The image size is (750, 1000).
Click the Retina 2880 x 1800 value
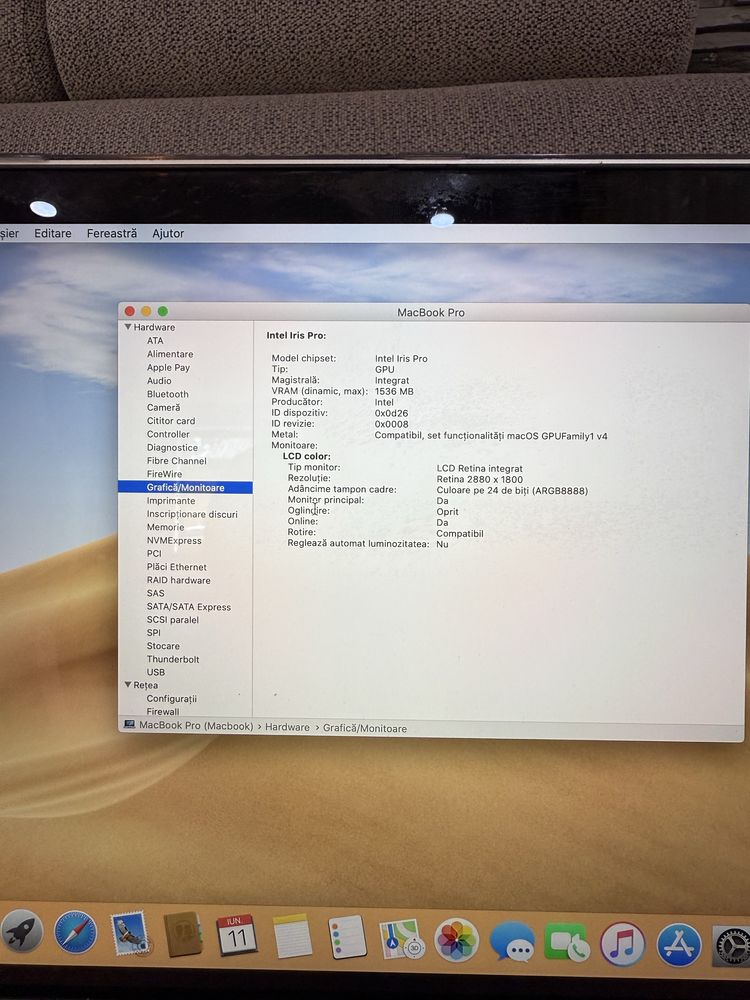480,480
